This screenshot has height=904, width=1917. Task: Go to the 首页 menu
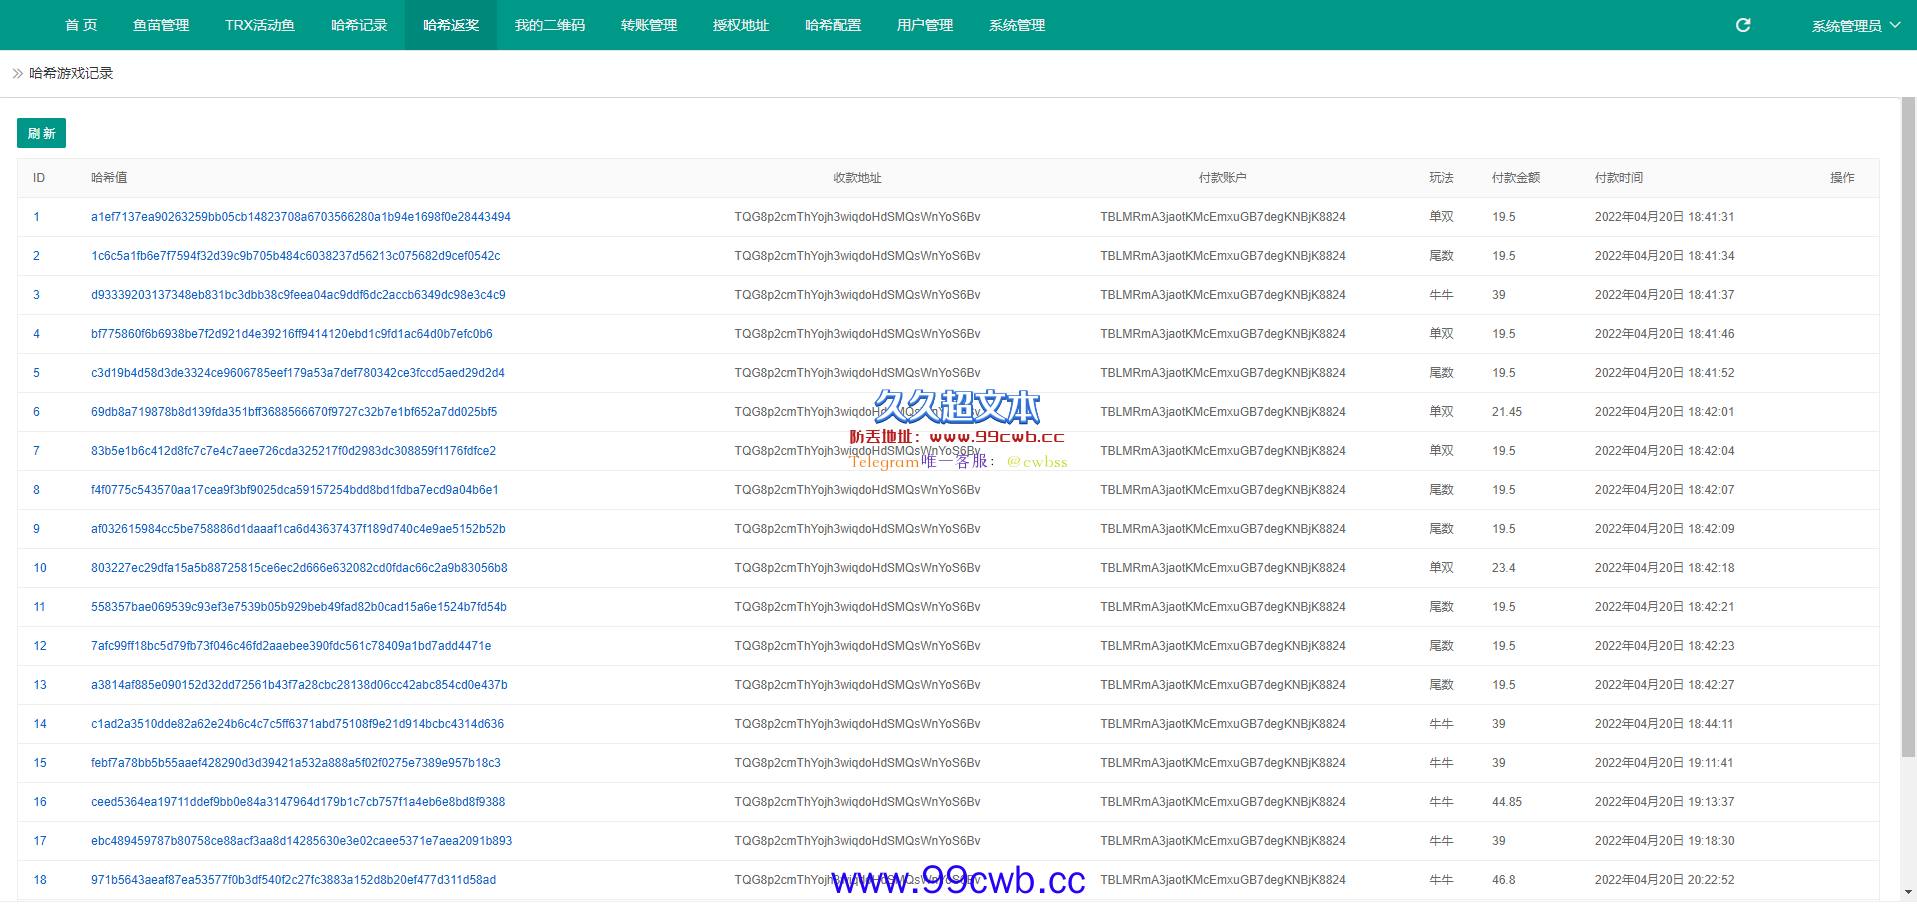(81, 25)
